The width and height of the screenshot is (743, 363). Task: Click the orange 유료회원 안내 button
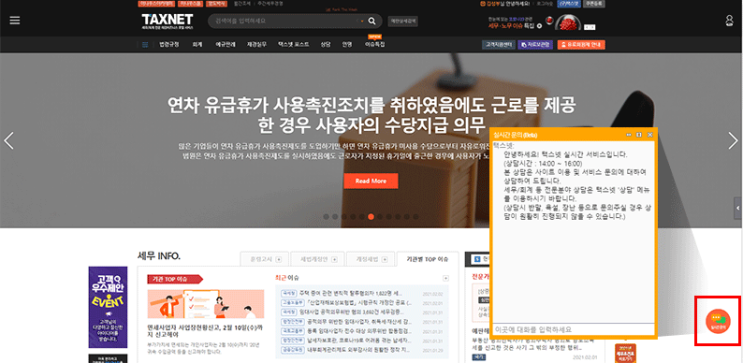point(581,45)
